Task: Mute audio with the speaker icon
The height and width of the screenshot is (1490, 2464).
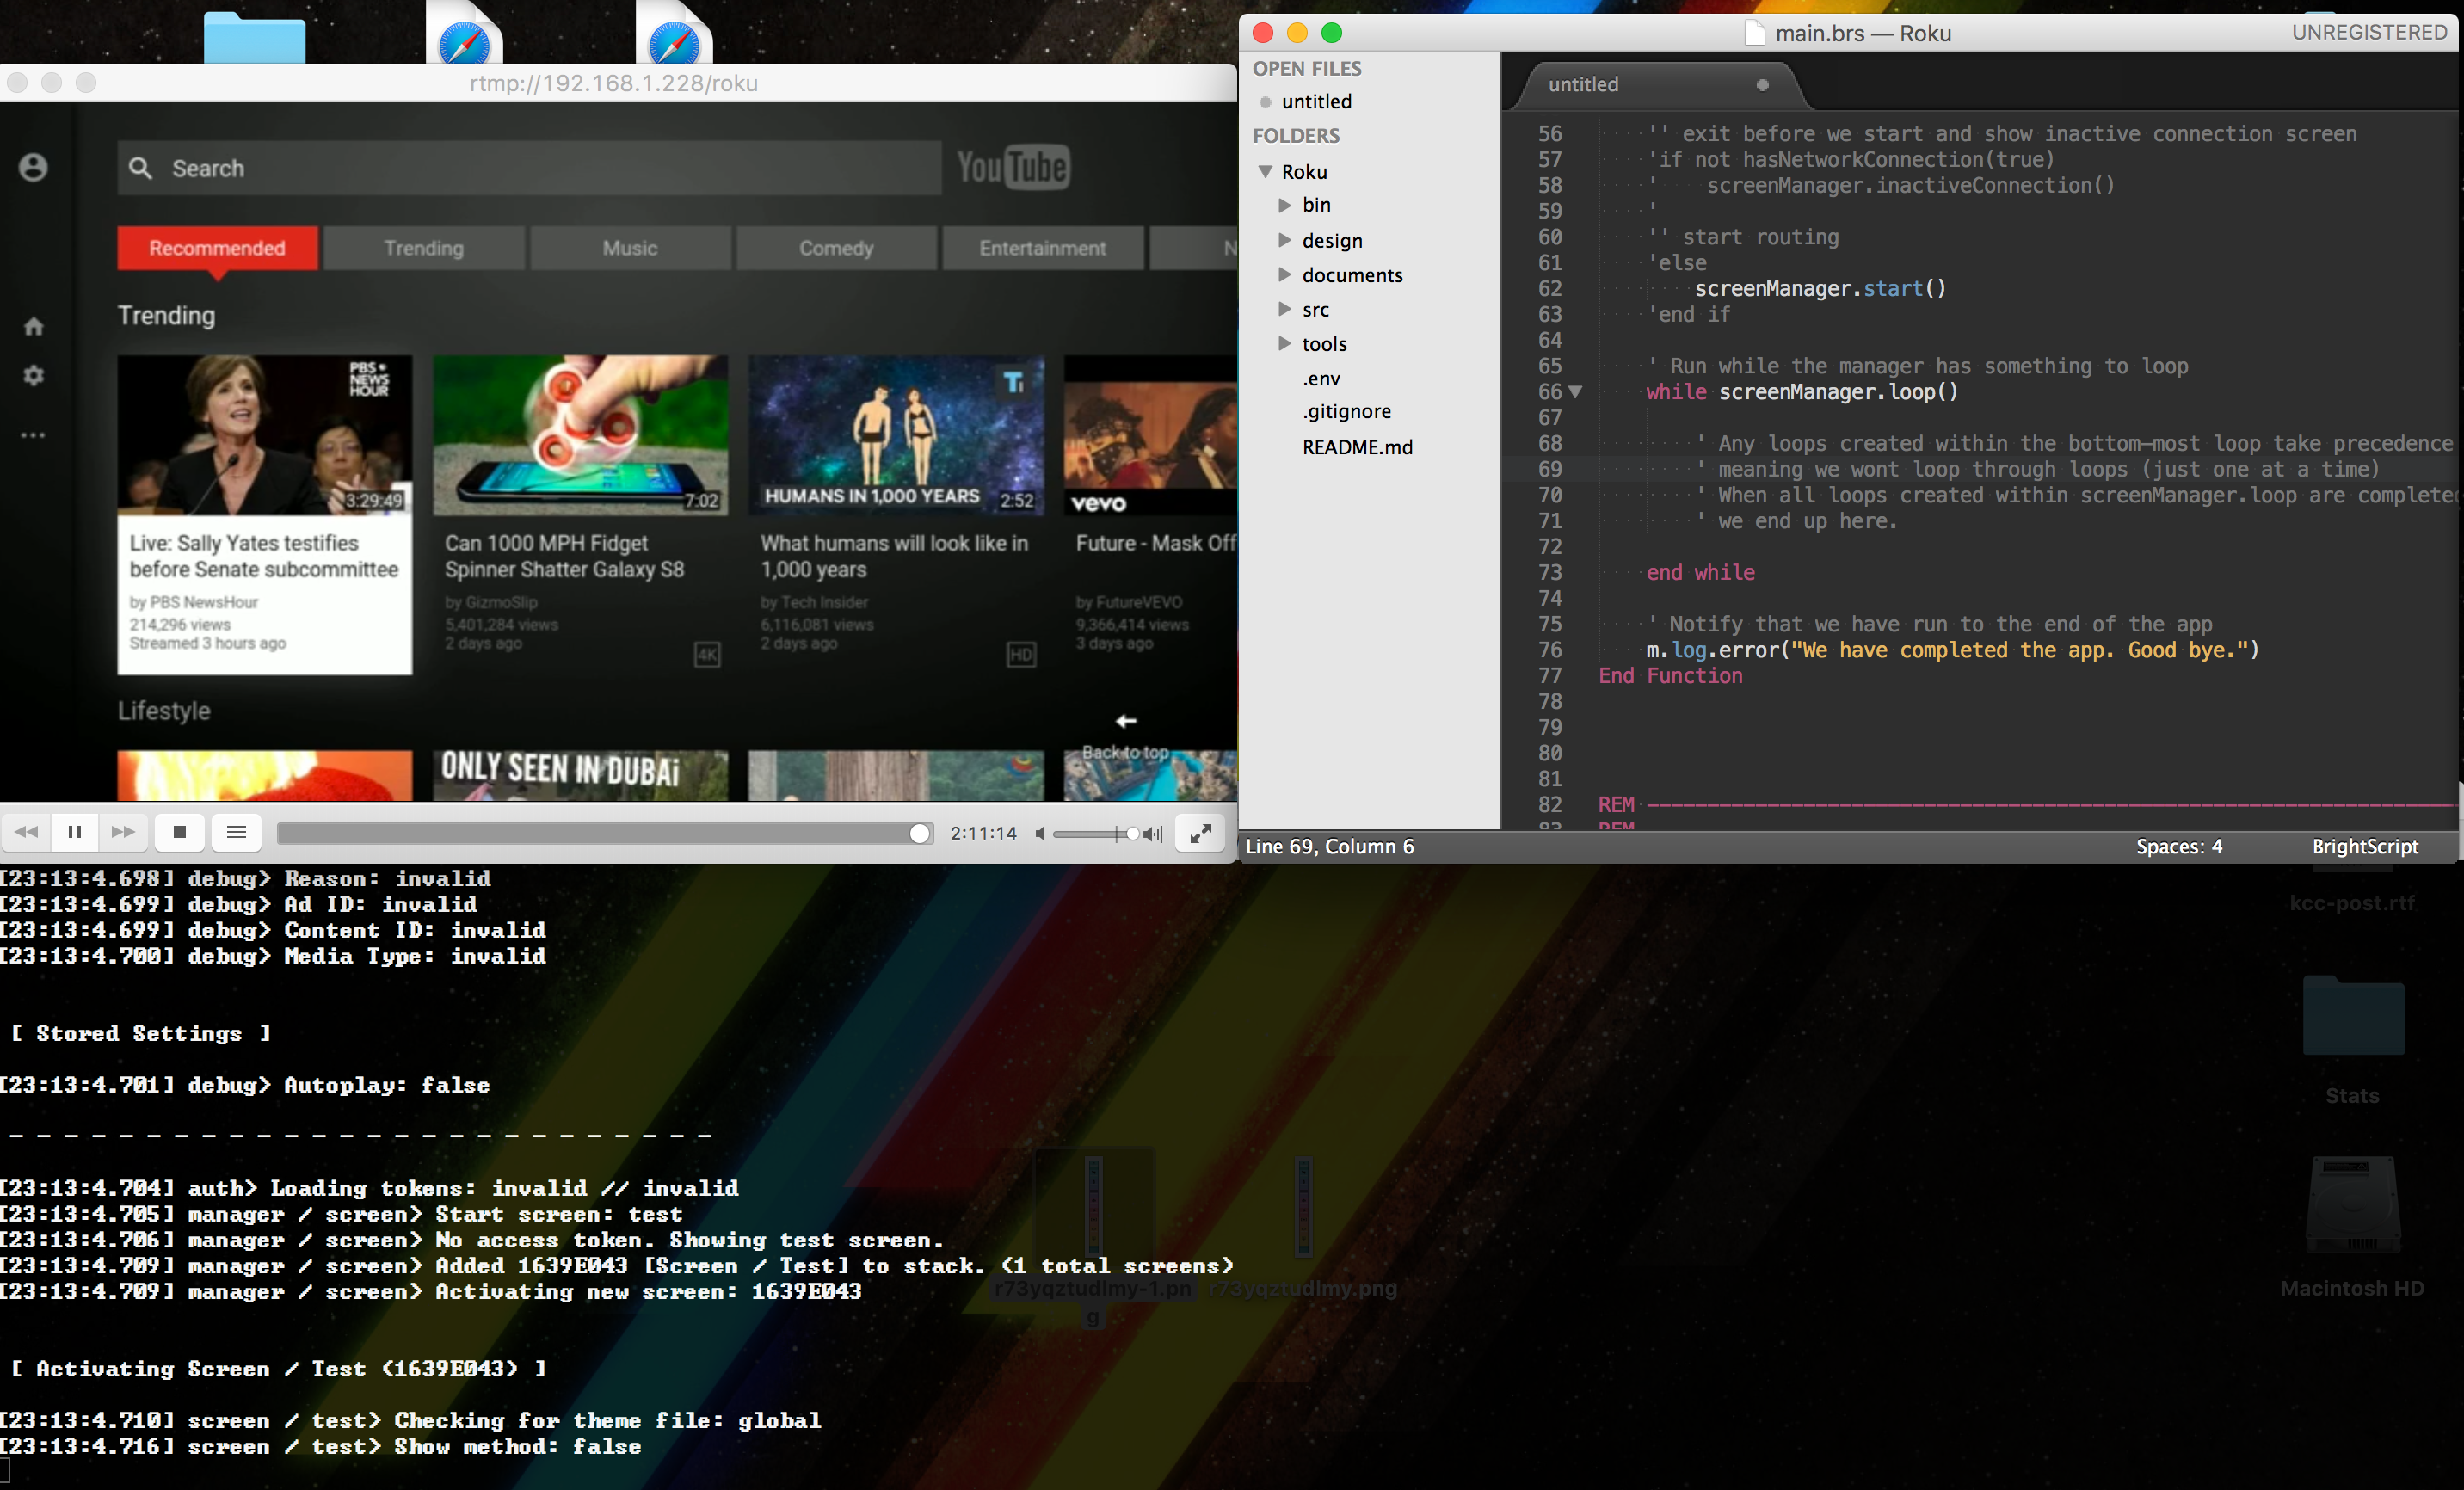Action: [1040, 833]
